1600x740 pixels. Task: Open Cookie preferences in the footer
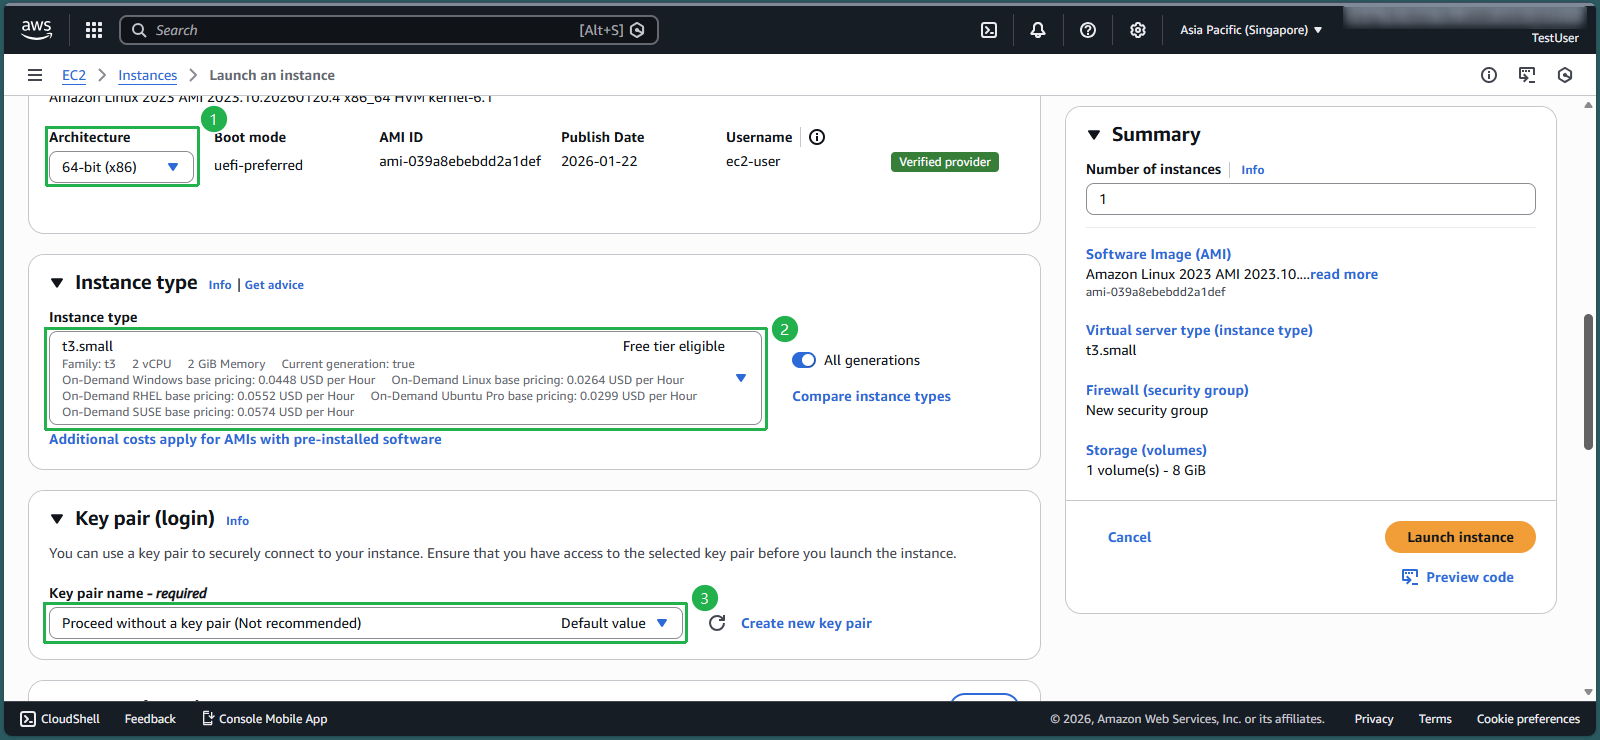pyautogui.click(x=1528, y=719)
